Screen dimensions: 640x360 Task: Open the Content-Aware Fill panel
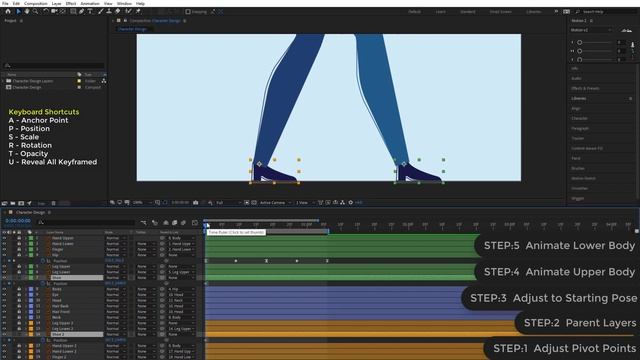click(587, 148)
